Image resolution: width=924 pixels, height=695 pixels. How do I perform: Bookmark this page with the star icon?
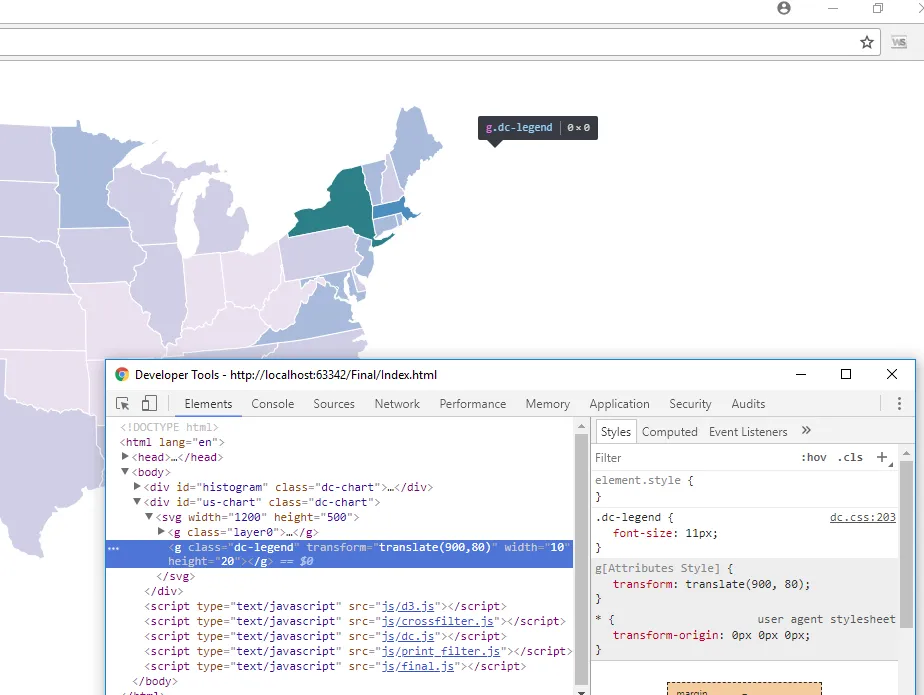click(866, 42)
